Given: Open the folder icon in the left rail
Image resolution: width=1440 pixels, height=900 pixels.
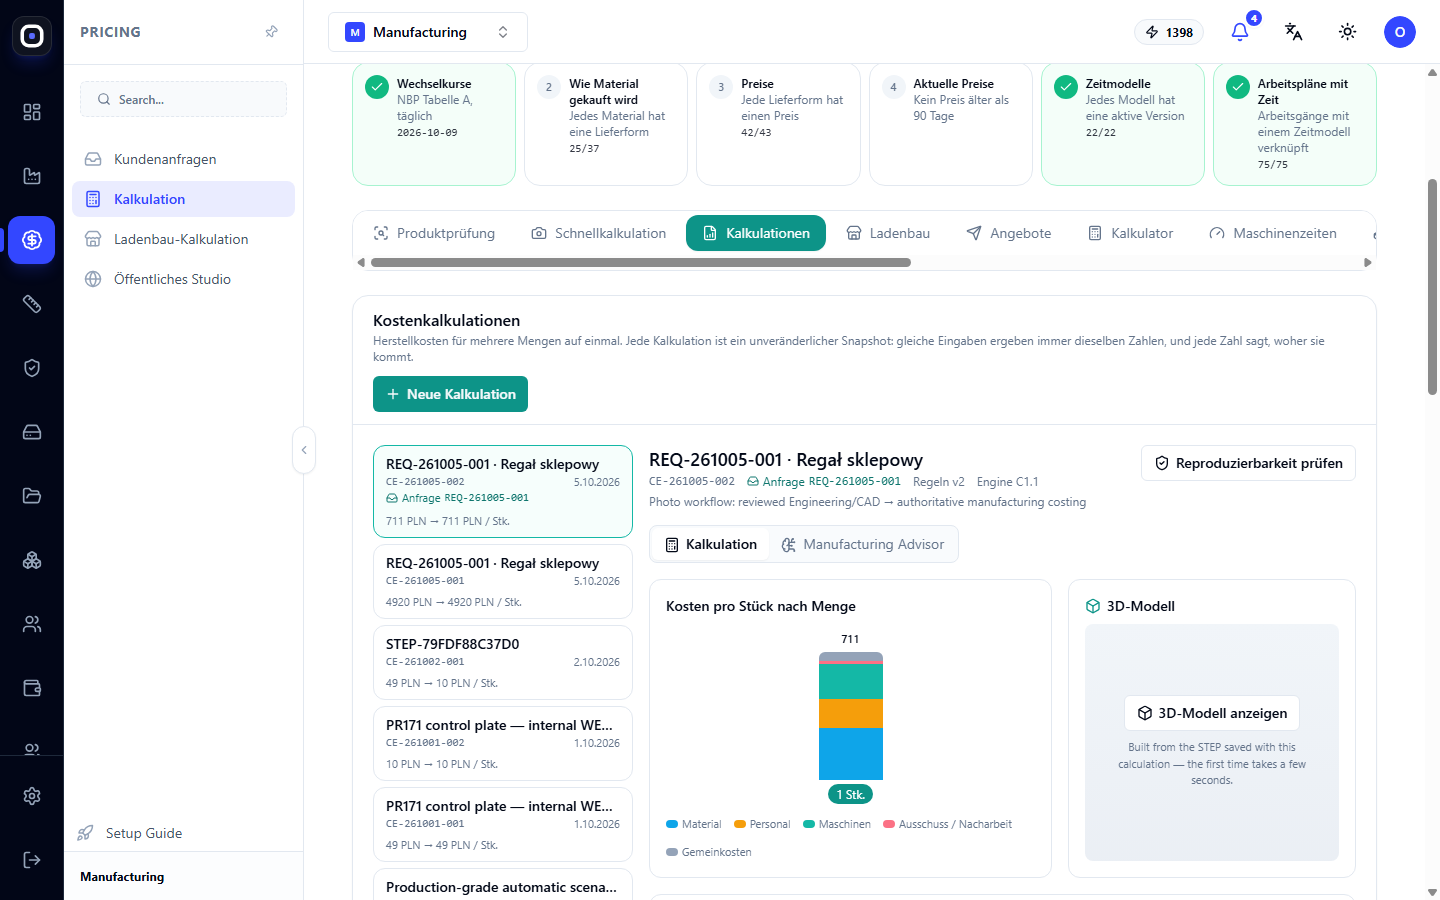Looking at the screenshot, I should 32,496.
